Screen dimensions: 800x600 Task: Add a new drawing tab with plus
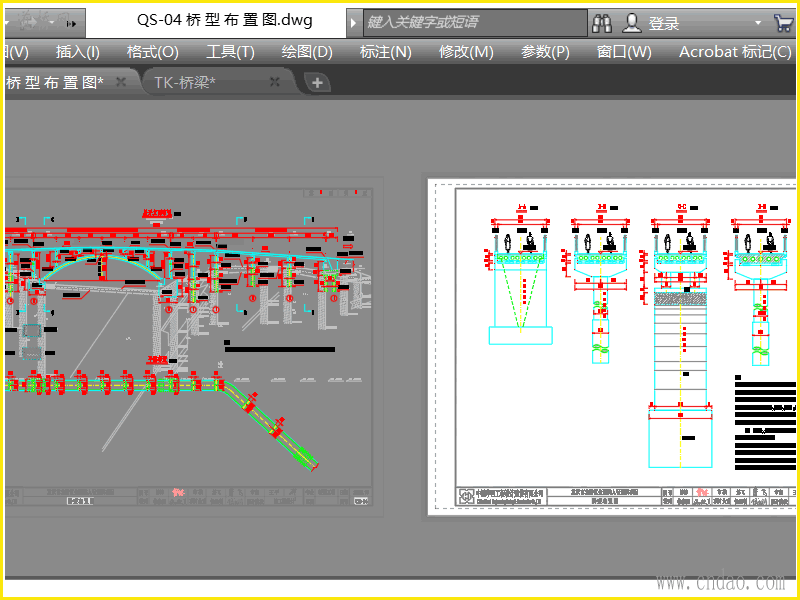point(317,83)
